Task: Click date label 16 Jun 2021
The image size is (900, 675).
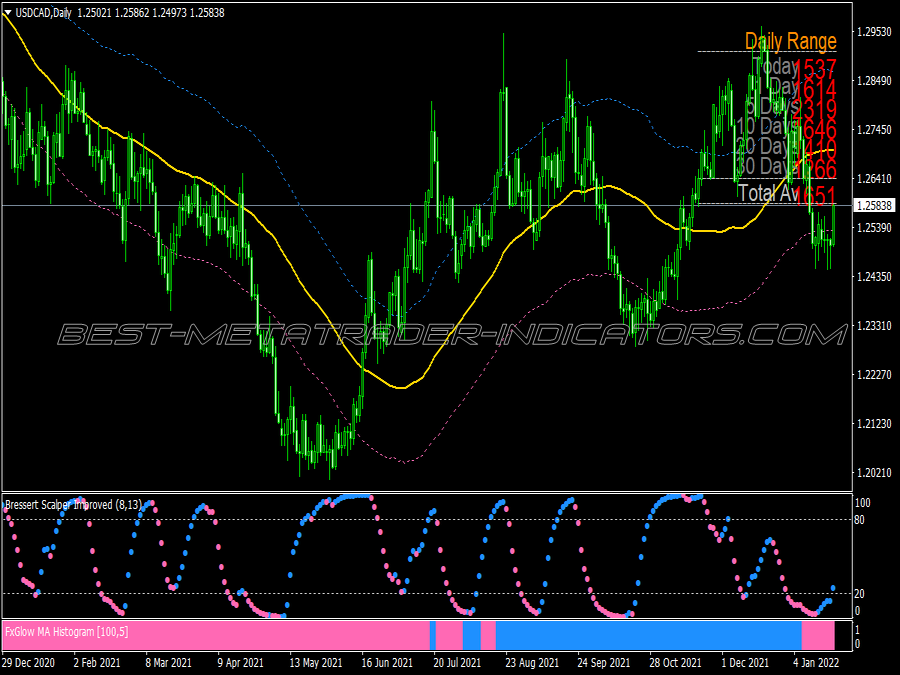Action: pos(387,662)
